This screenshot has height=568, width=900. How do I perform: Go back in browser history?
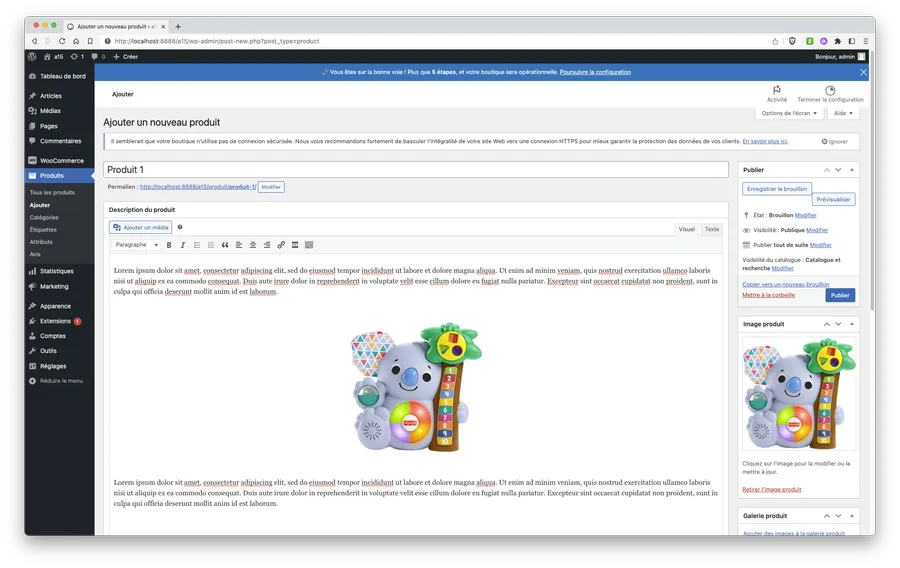point(34,41)
